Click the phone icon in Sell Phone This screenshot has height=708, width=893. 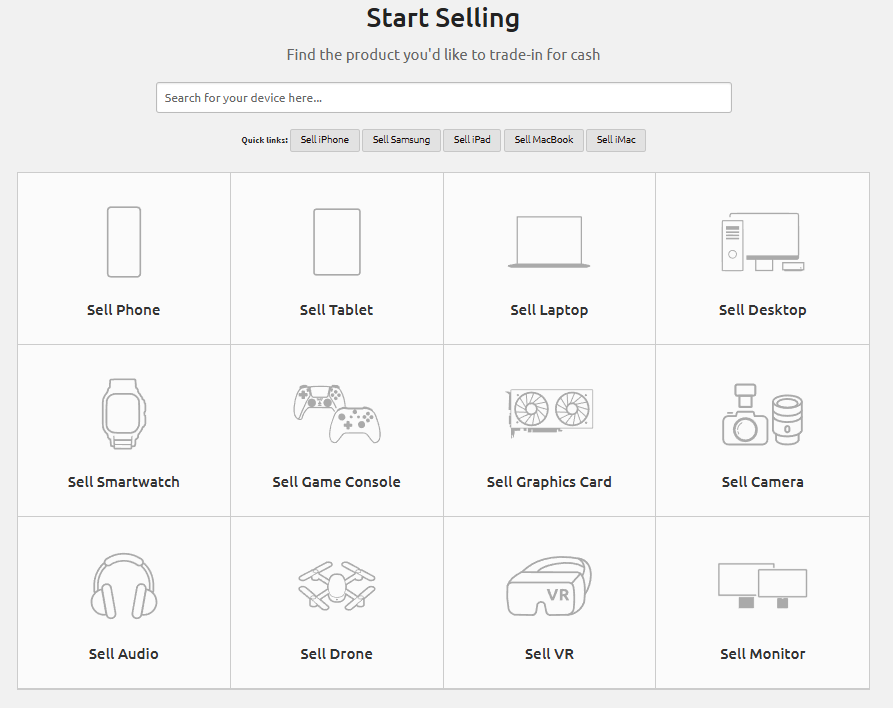pyautogui.click(x=124, y=242)
